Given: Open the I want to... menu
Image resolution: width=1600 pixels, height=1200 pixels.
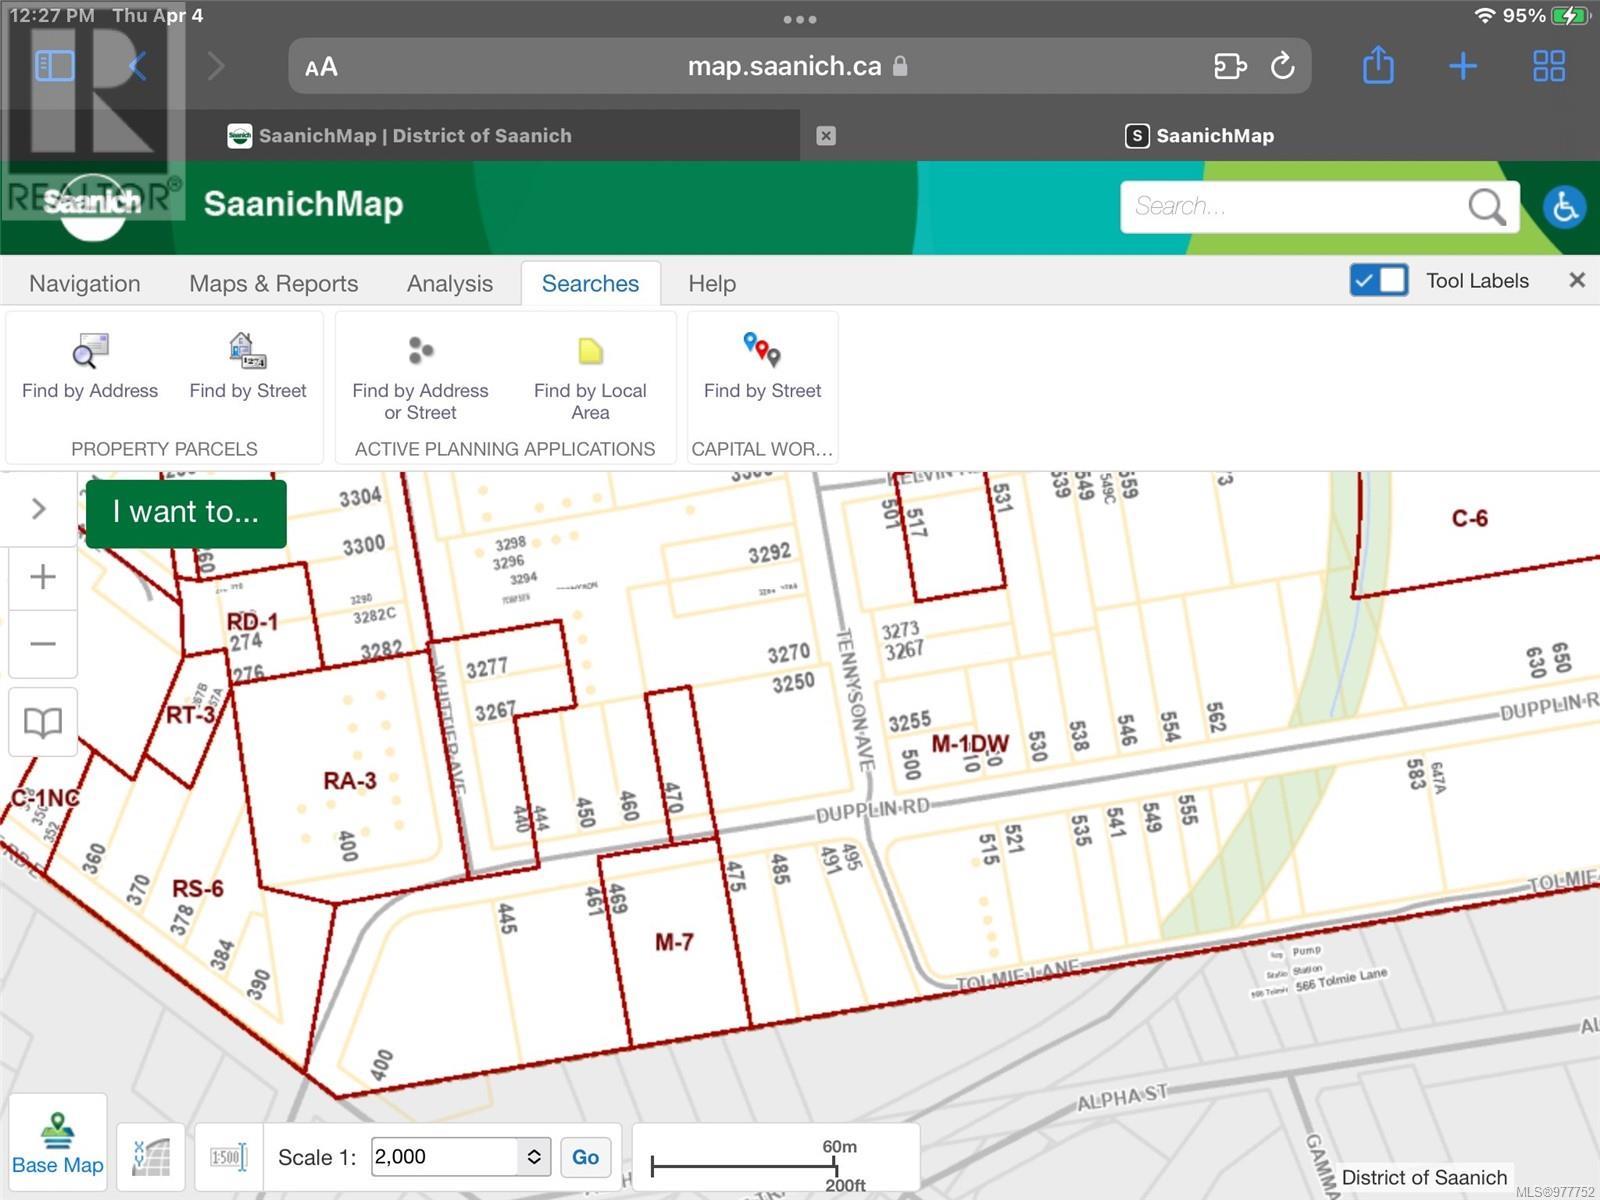Looking at the screenshot, I should pyautogui.click(x=186, y=513).
